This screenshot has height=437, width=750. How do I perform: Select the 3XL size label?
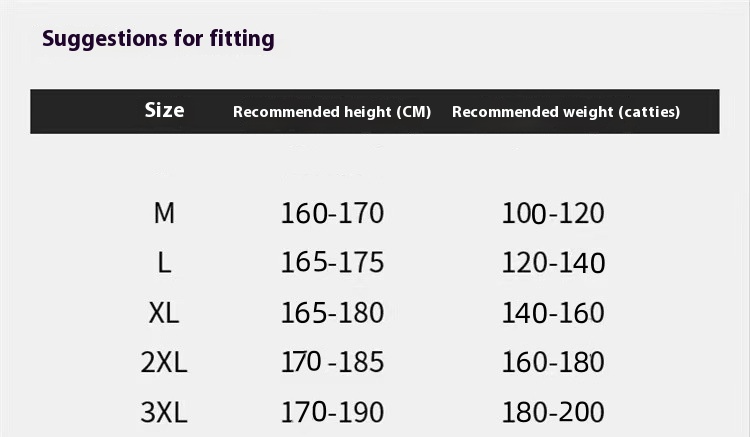click(164, 411)
